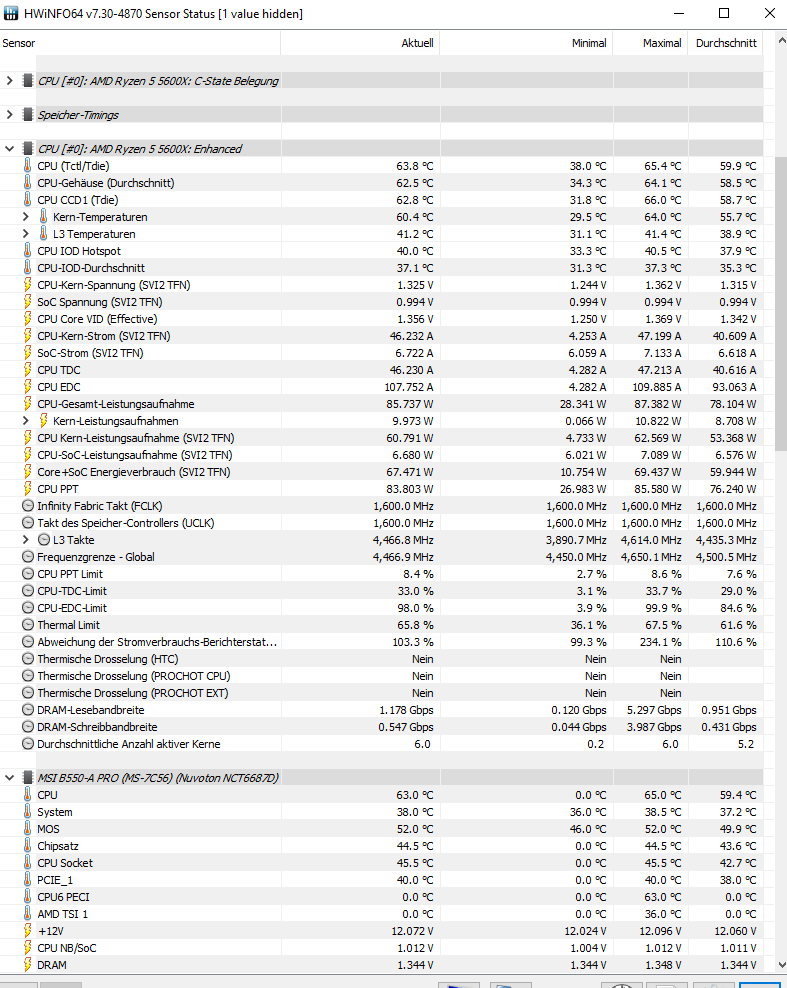The height and width of the screenshot is (988, 787).
Task: Click thermometer icon for CPU CCD1 (Tdie)
Action: coord(27,200)
